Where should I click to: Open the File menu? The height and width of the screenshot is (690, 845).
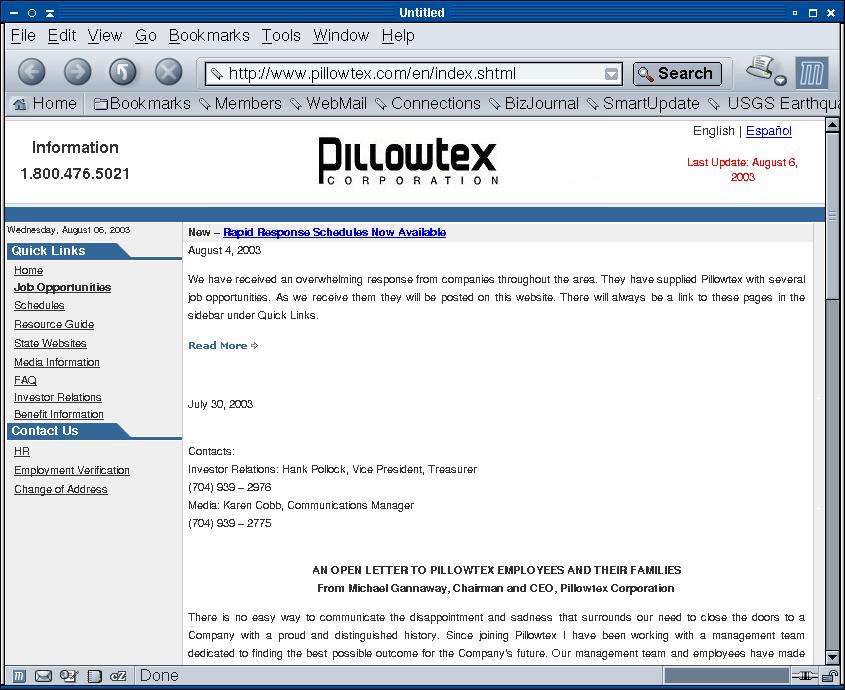point(23,36)
